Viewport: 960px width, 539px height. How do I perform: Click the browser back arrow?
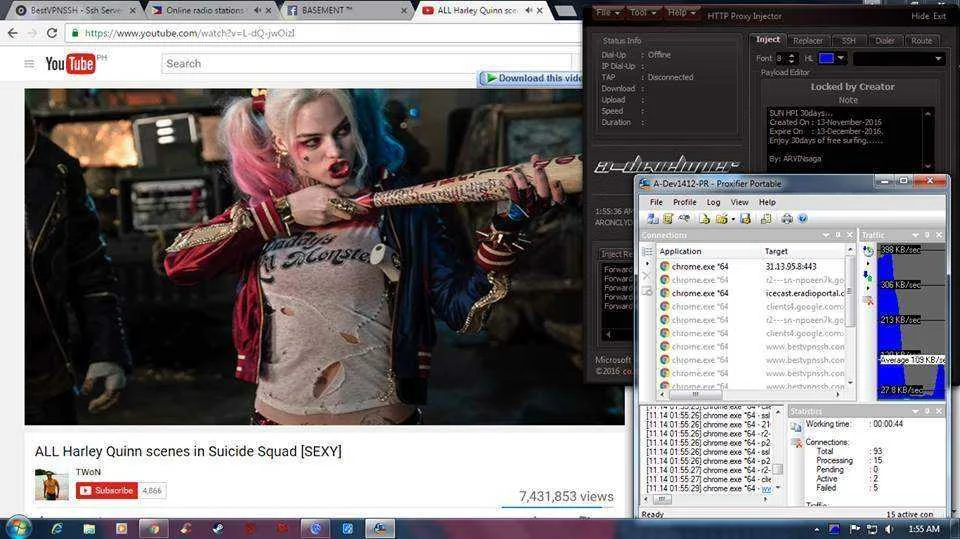click(13, 33)
